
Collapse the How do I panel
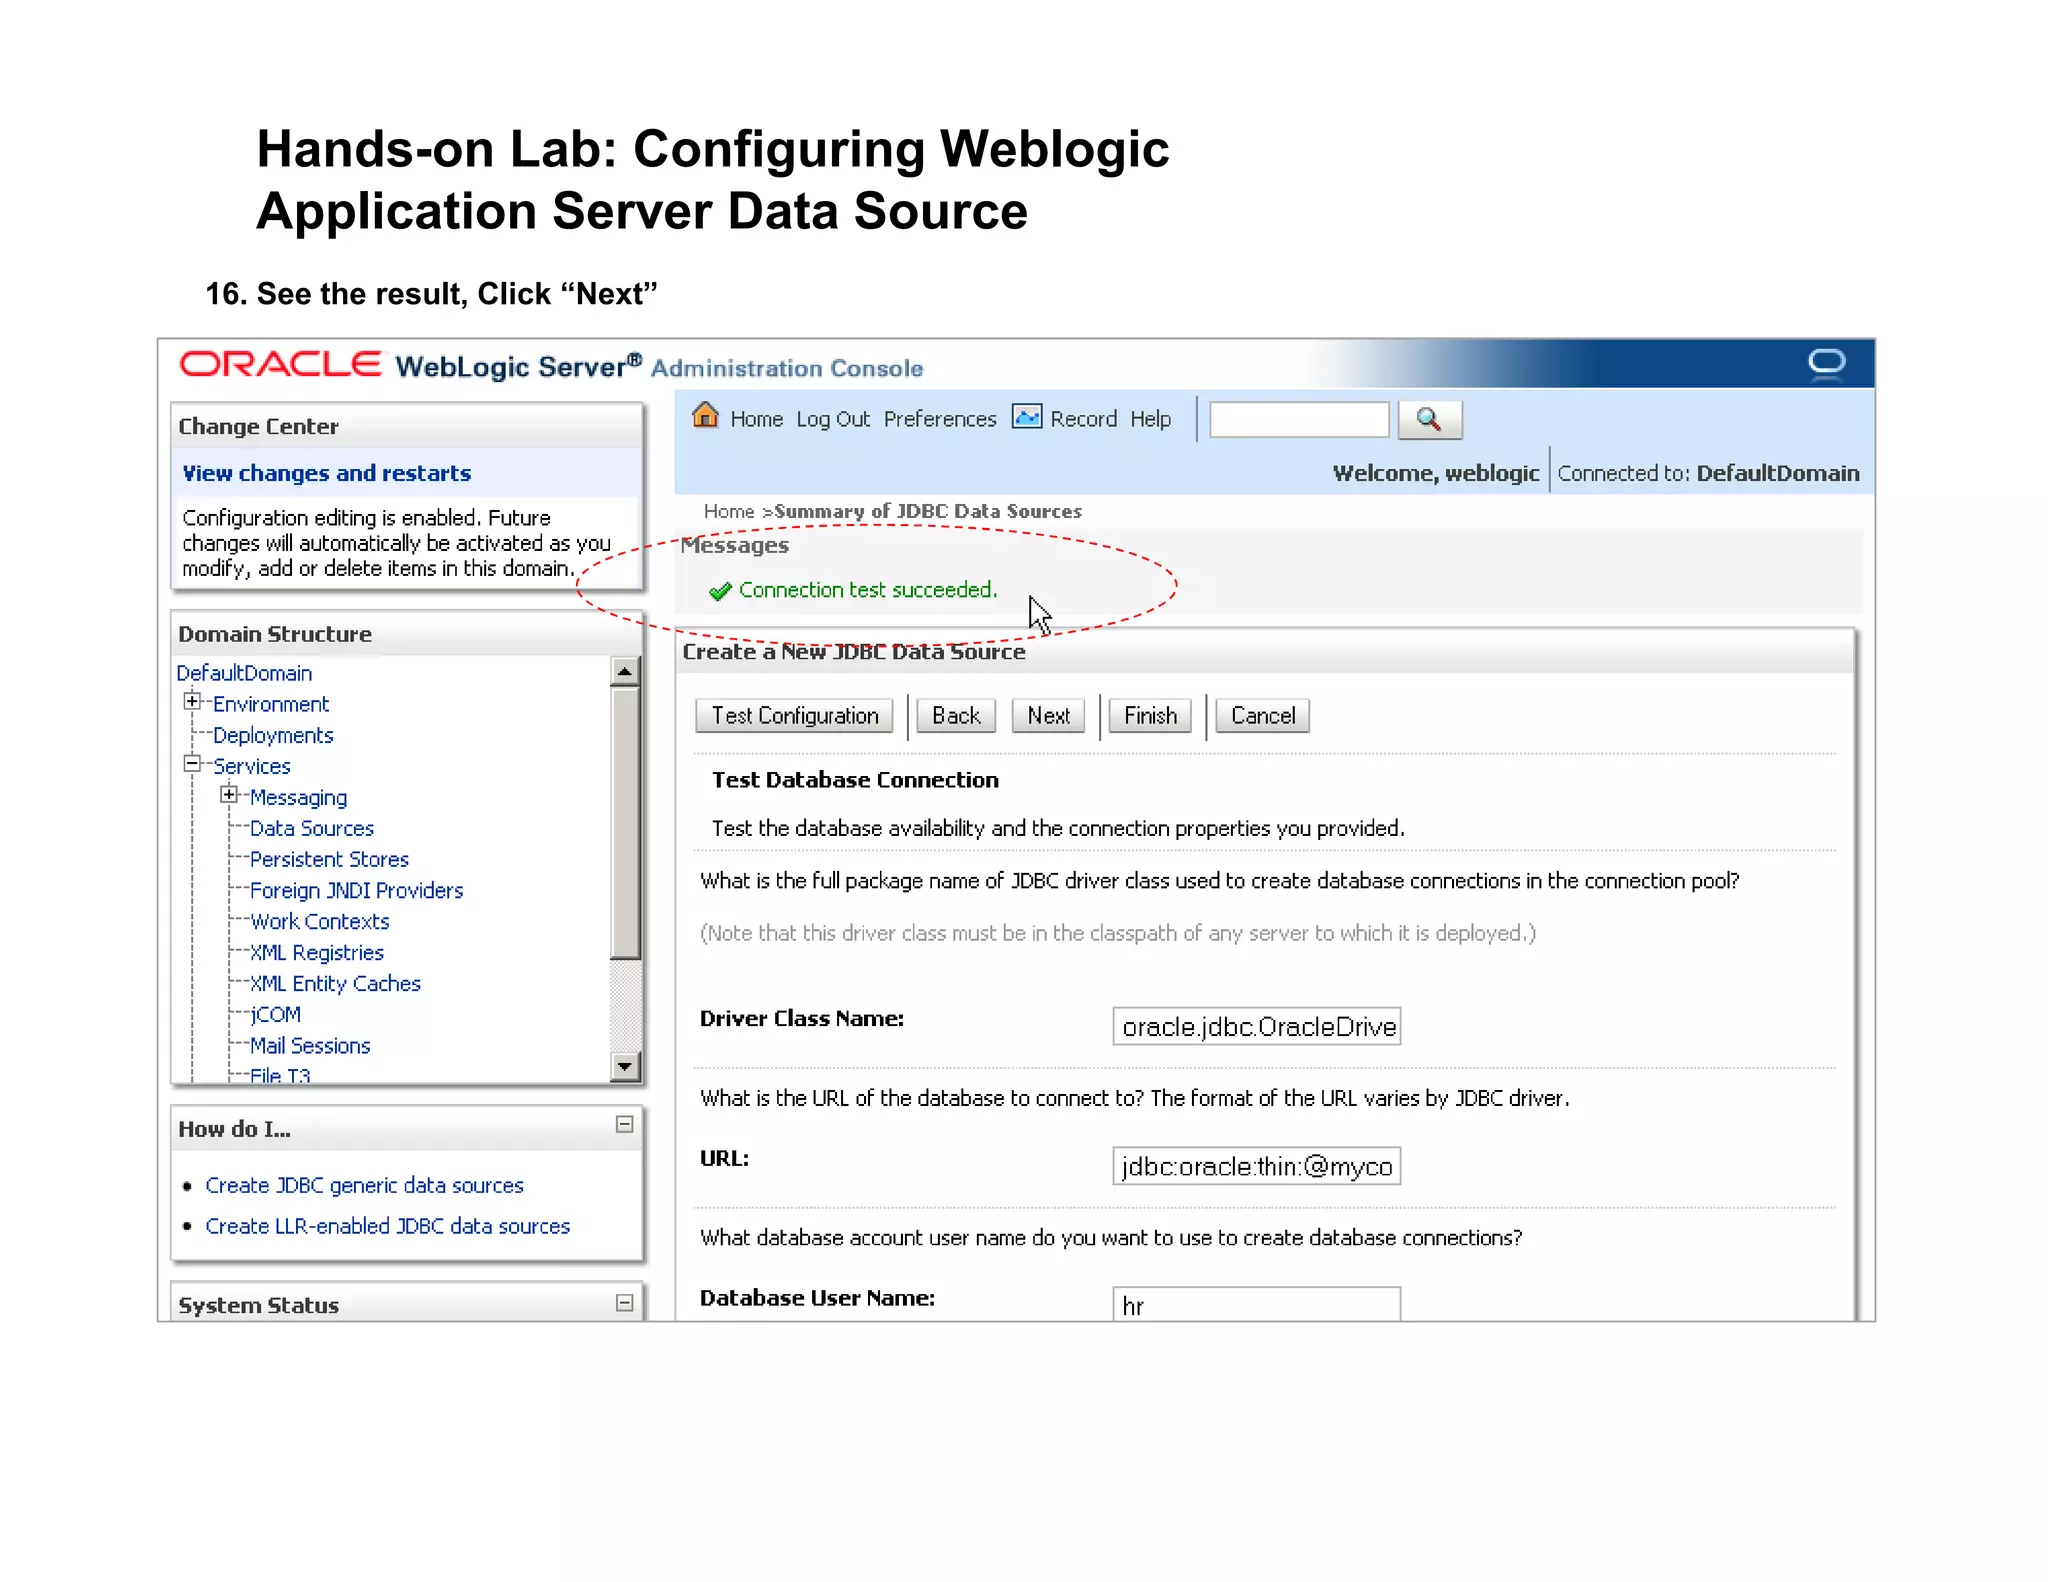(624, 1125)
